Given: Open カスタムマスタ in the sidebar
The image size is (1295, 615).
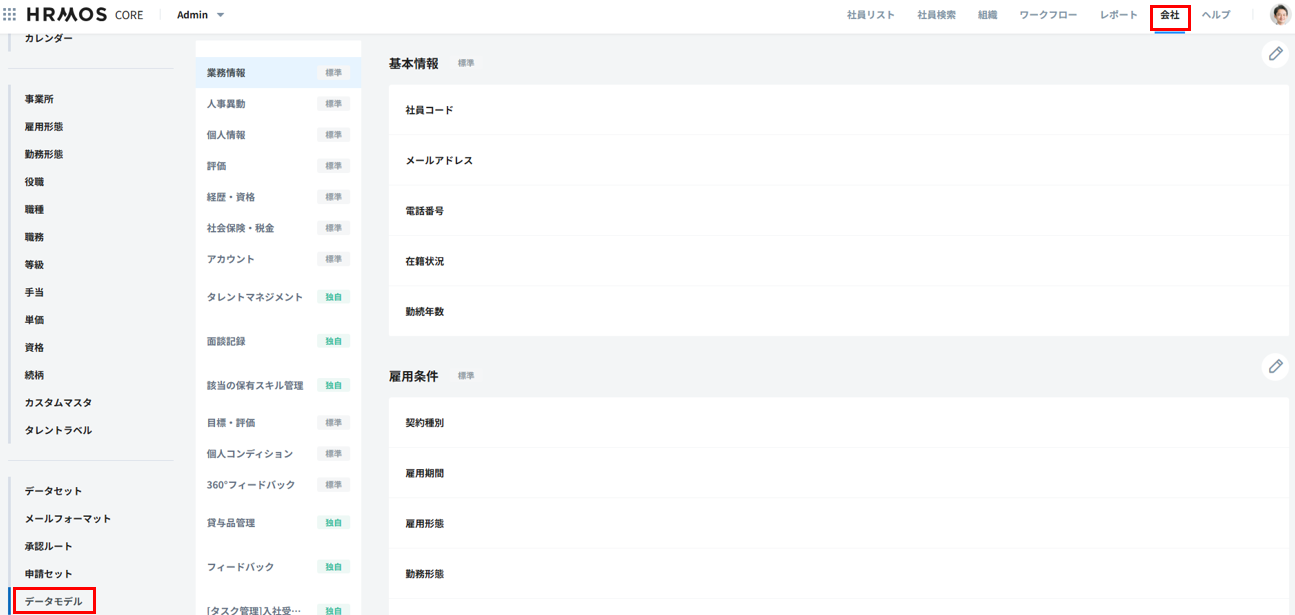Looking at the screenshot, I should (58, 402).
